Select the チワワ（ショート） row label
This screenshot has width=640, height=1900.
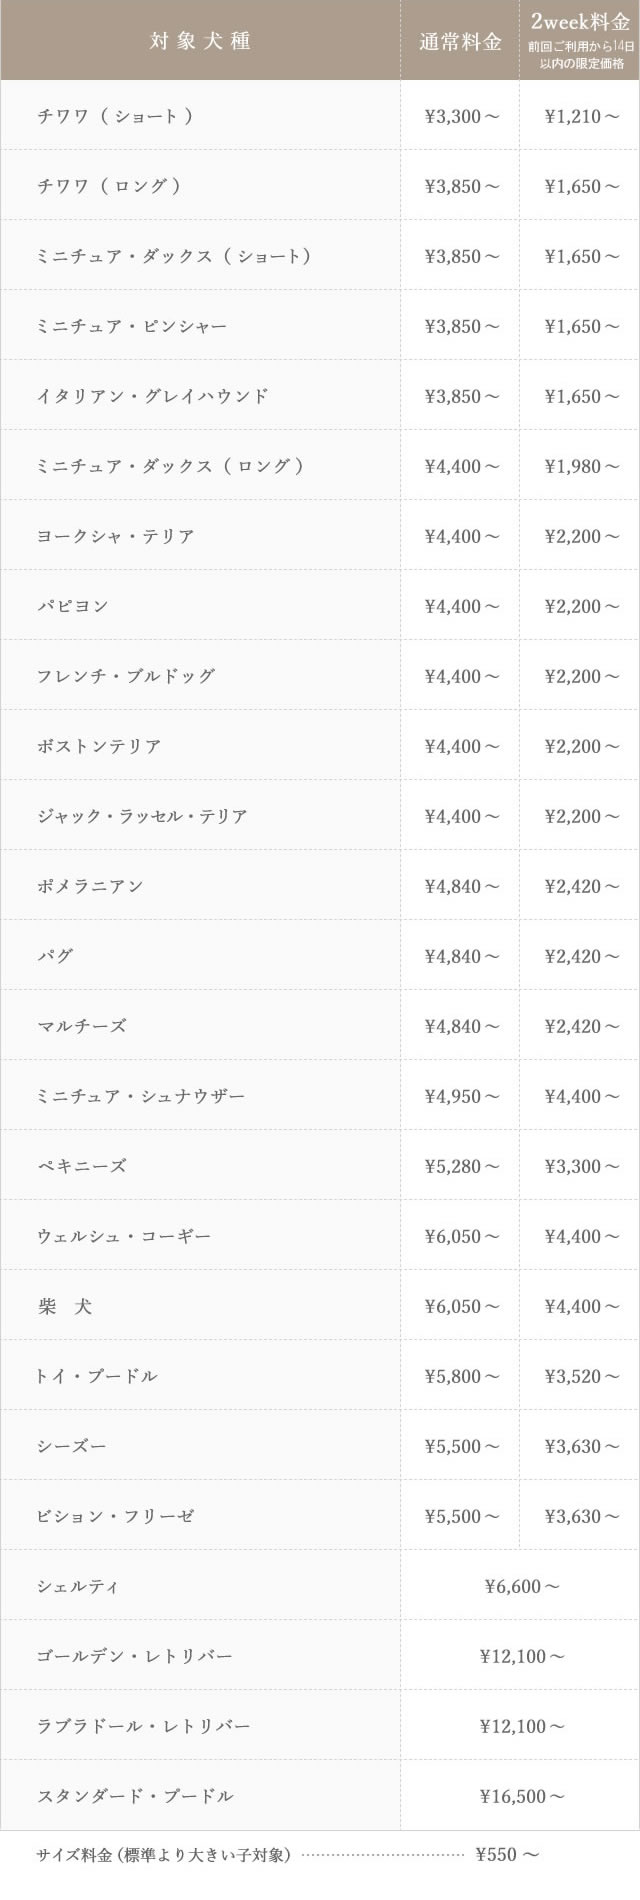115,116
